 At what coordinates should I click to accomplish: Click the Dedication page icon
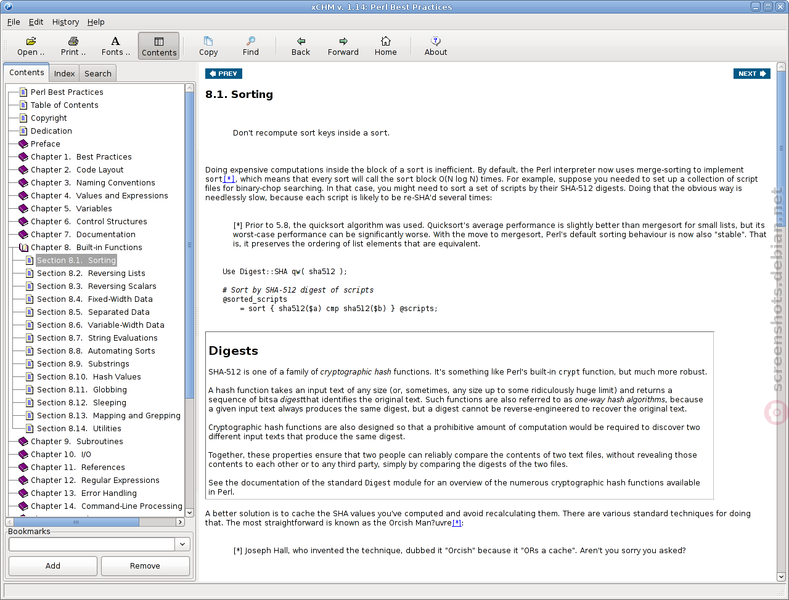pos(23,131)
